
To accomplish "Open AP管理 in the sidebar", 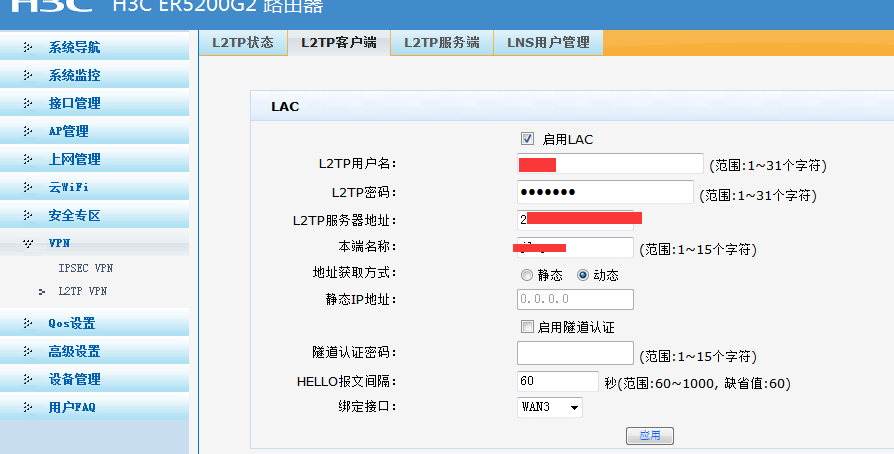I will point(68,131).
